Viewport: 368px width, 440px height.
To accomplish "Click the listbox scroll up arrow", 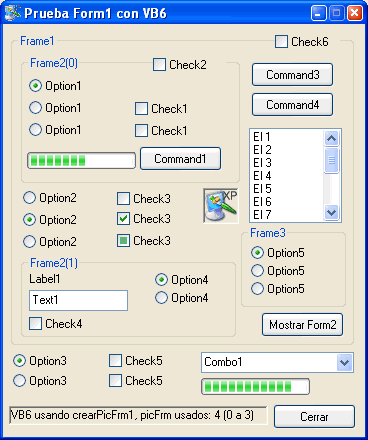I will (x=331, y=138).
